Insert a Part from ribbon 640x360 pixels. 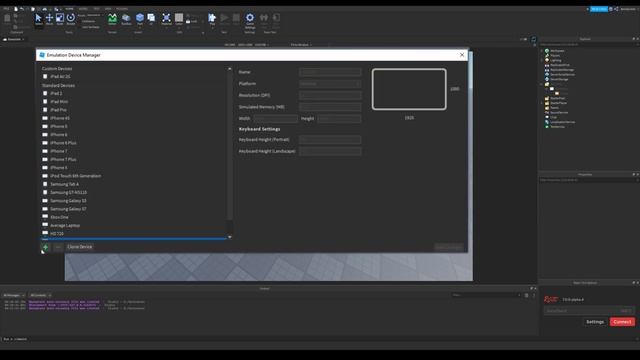140,19
